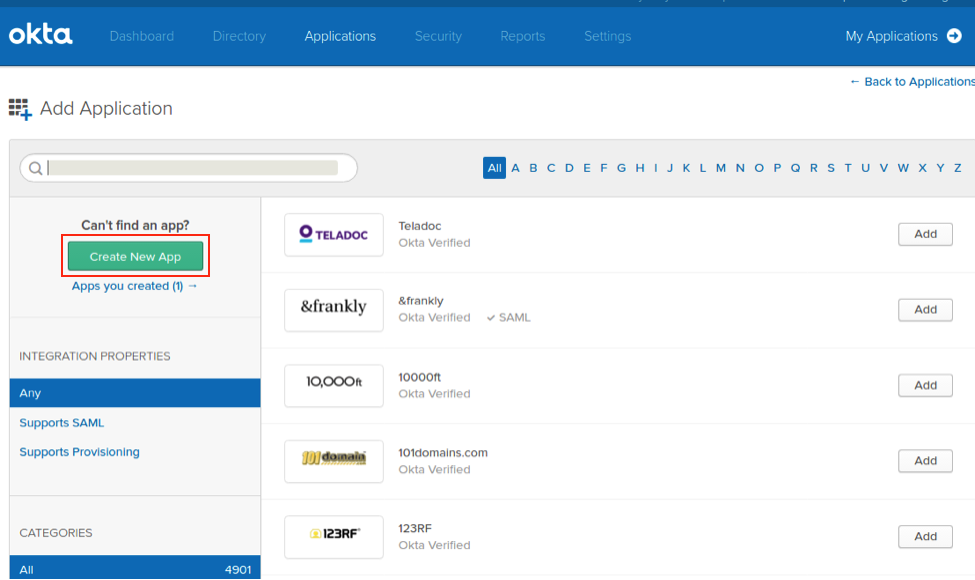Filter apps by letter V
The height and width of the screenshot is (580, 975).
click(x=884, y=168)
